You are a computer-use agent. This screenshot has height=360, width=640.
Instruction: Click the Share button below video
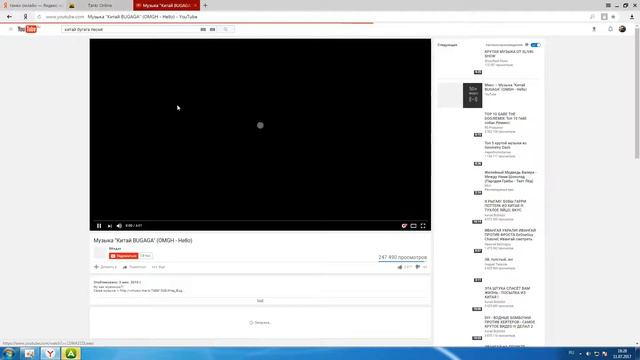tap(134, 267)
